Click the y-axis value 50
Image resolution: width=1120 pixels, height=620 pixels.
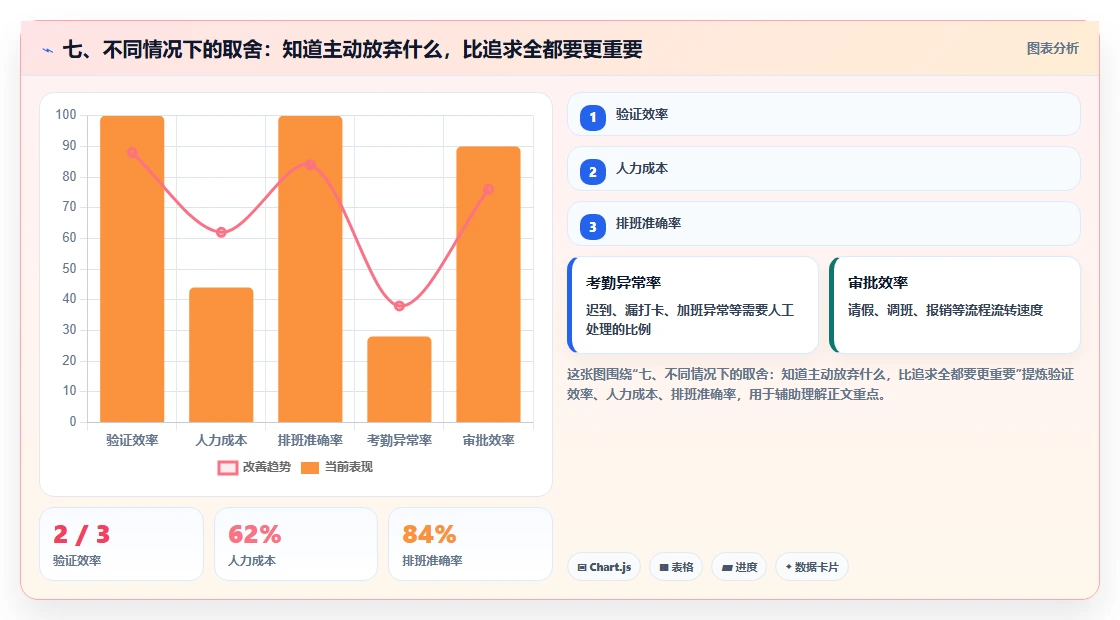pos(69,269)
